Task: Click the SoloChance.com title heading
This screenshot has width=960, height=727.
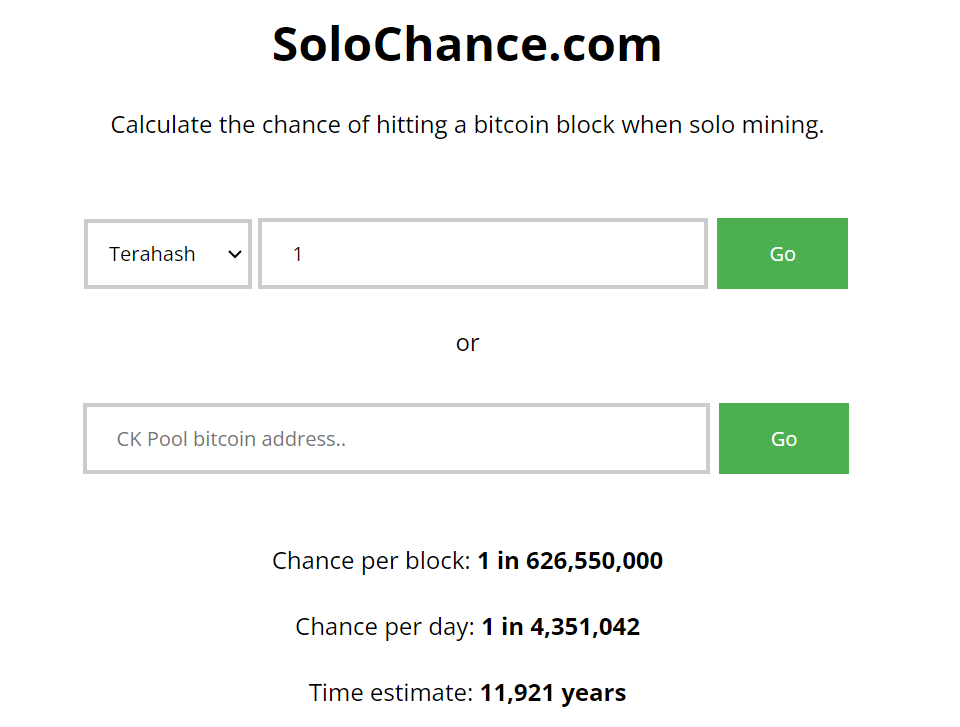Action: (x=467, y=45)
